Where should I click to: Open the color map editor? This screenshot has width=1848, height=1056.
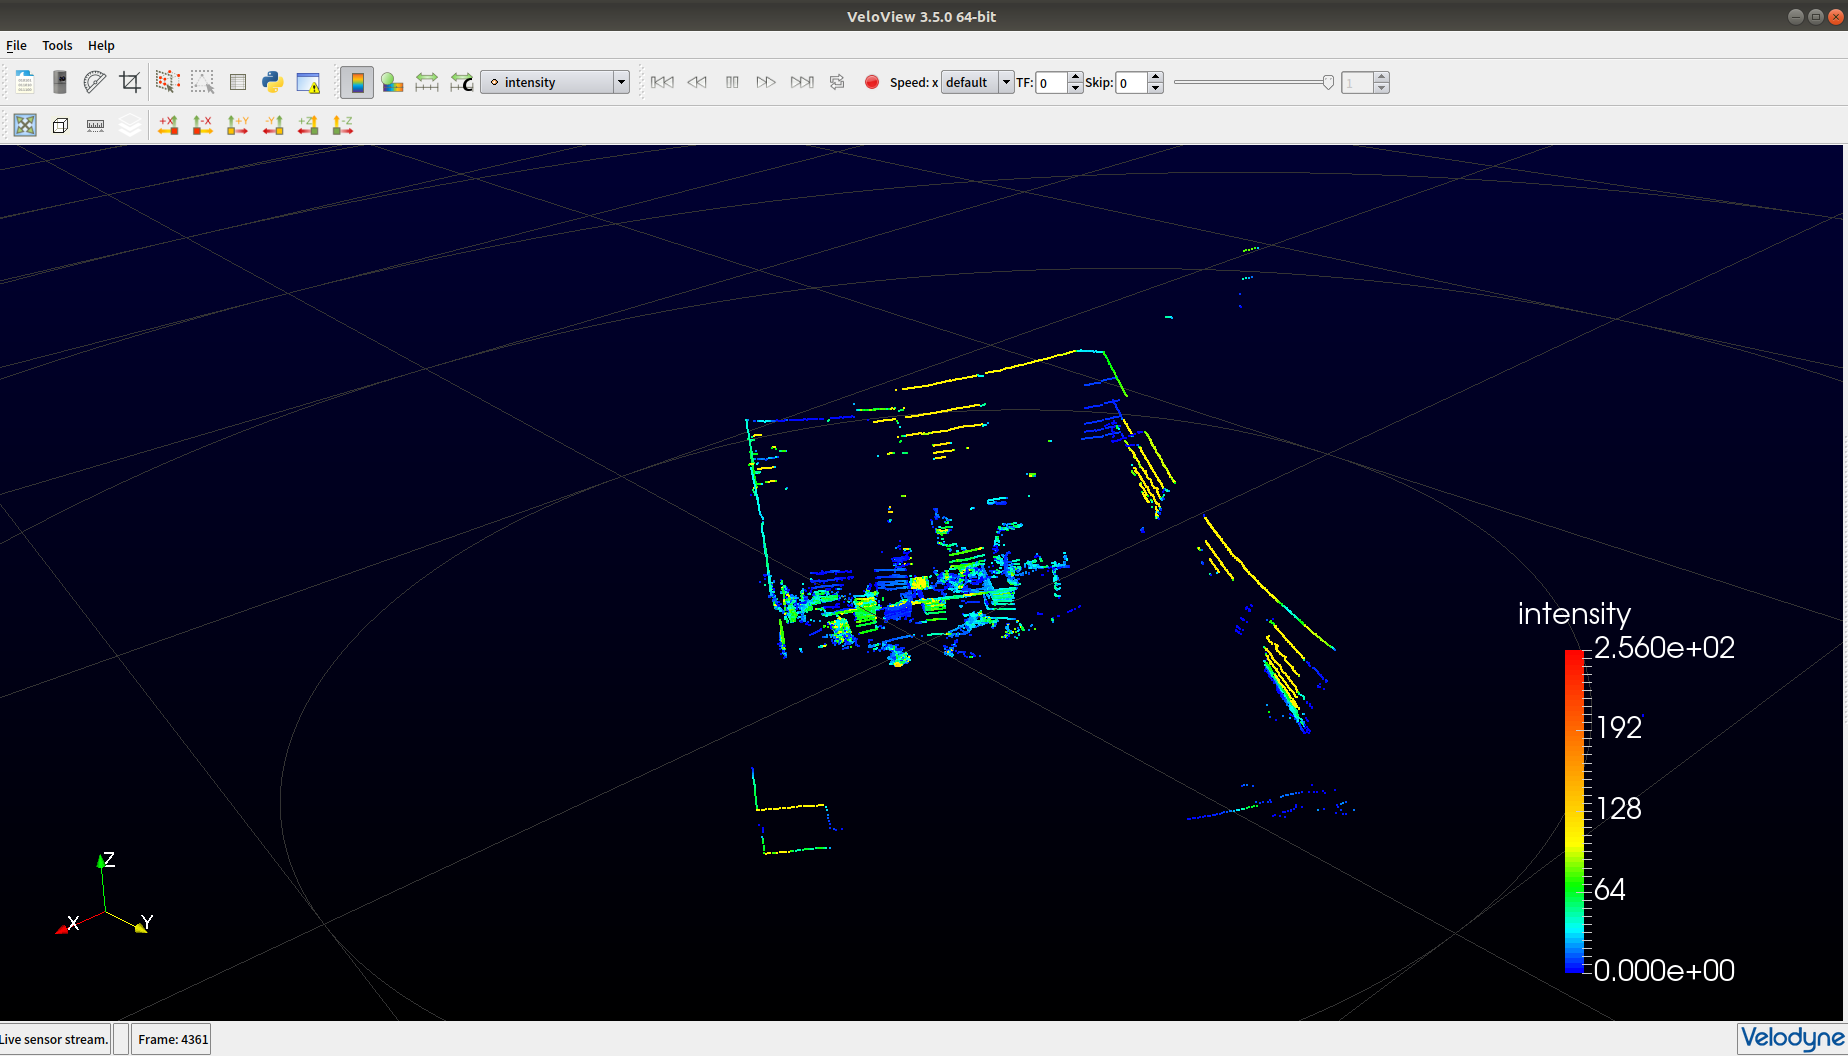click(x=392, y=82)
